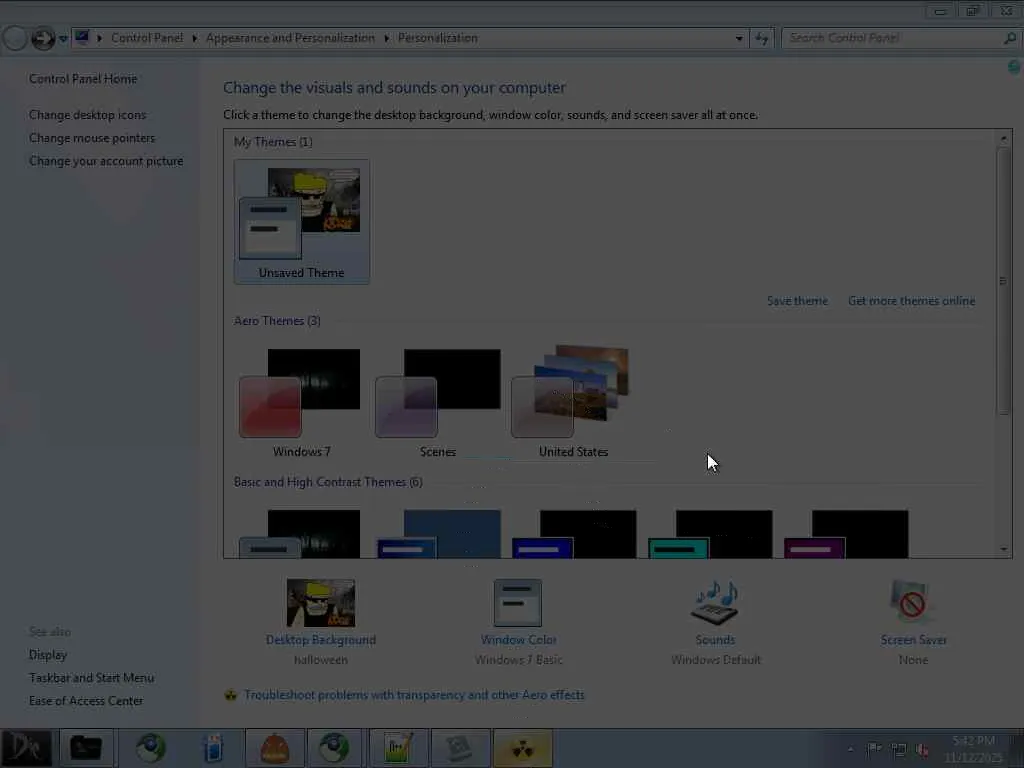Image resolution: width=1024 pixels, height=768 pixels.
Task: Click the highlighted radiation-symbol taskbar icon
Action: pos(523,748)
